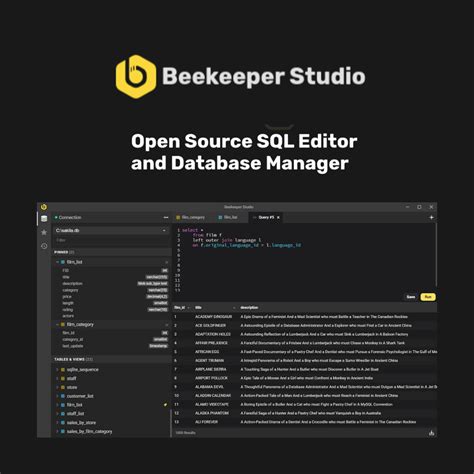Select the Query #5 tab
Image resolution: width=474 pixels, height=474 pixels.
click(x=266, y=217)
